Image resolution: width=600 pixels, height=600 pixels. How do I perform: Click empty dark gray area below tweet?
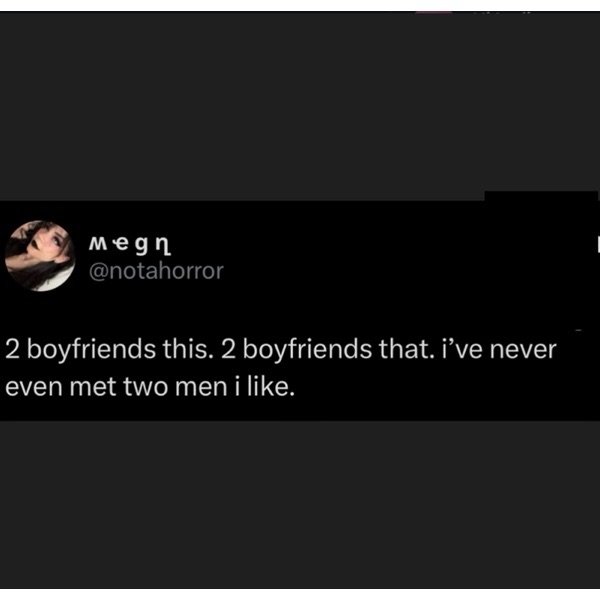[300, 510]
